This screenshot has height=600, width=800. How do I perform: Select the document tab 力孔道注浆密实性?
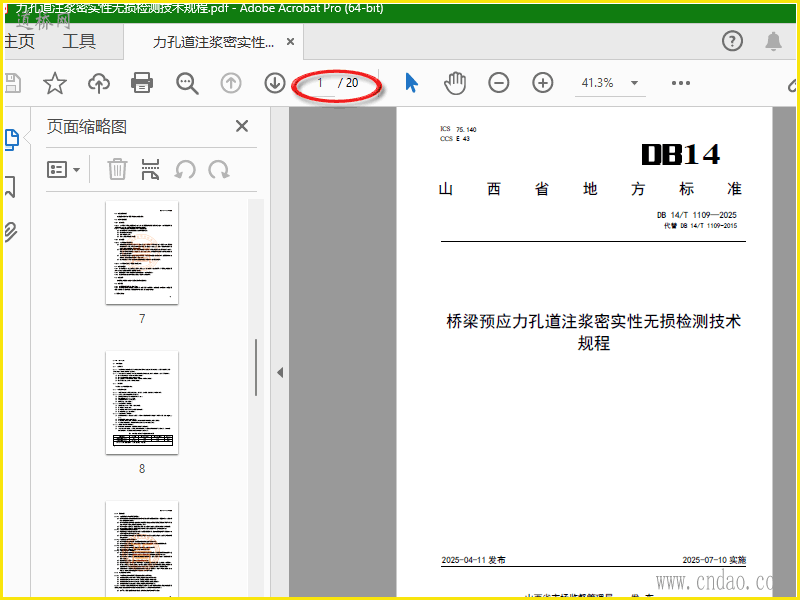[x=213, y=42]
